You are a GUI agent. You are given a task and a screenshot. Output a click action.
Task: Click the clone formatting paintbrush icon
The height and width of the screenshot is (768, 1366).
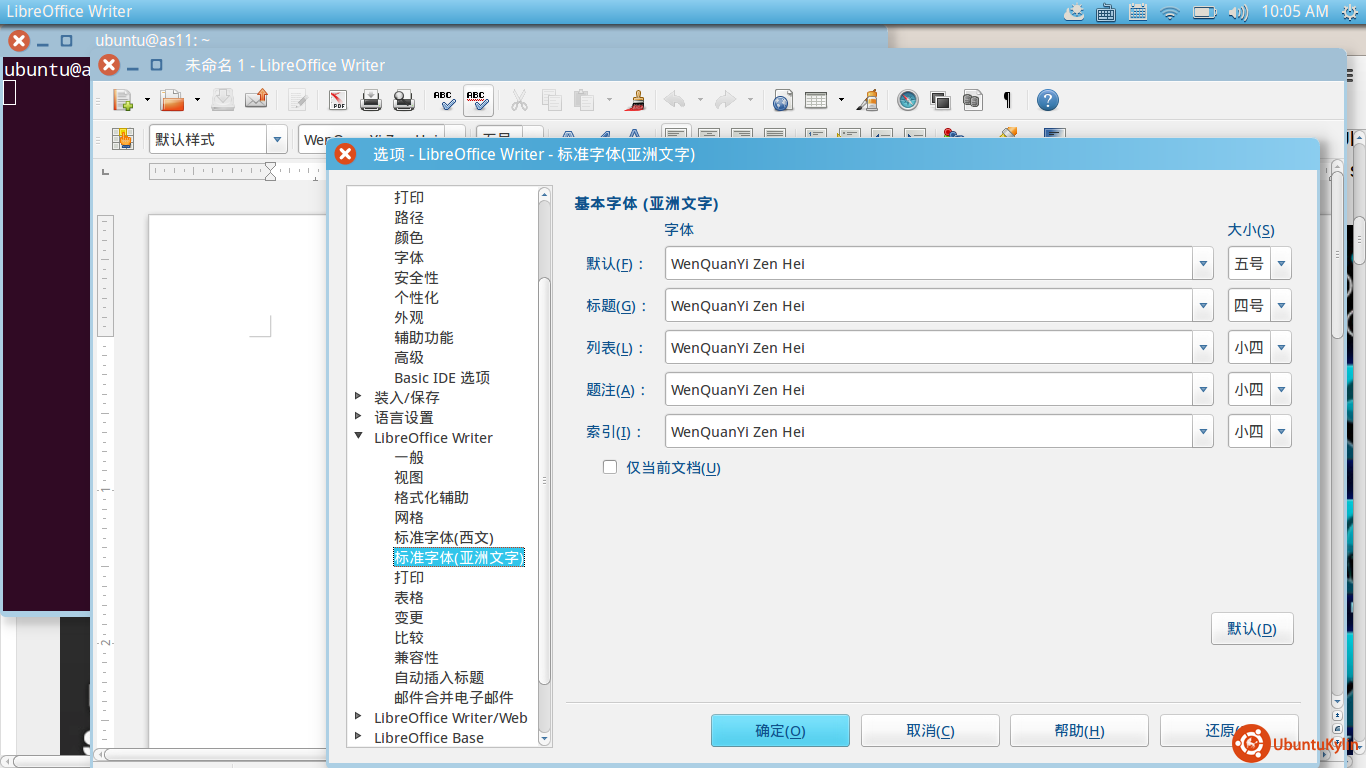[x=634, y=100]
